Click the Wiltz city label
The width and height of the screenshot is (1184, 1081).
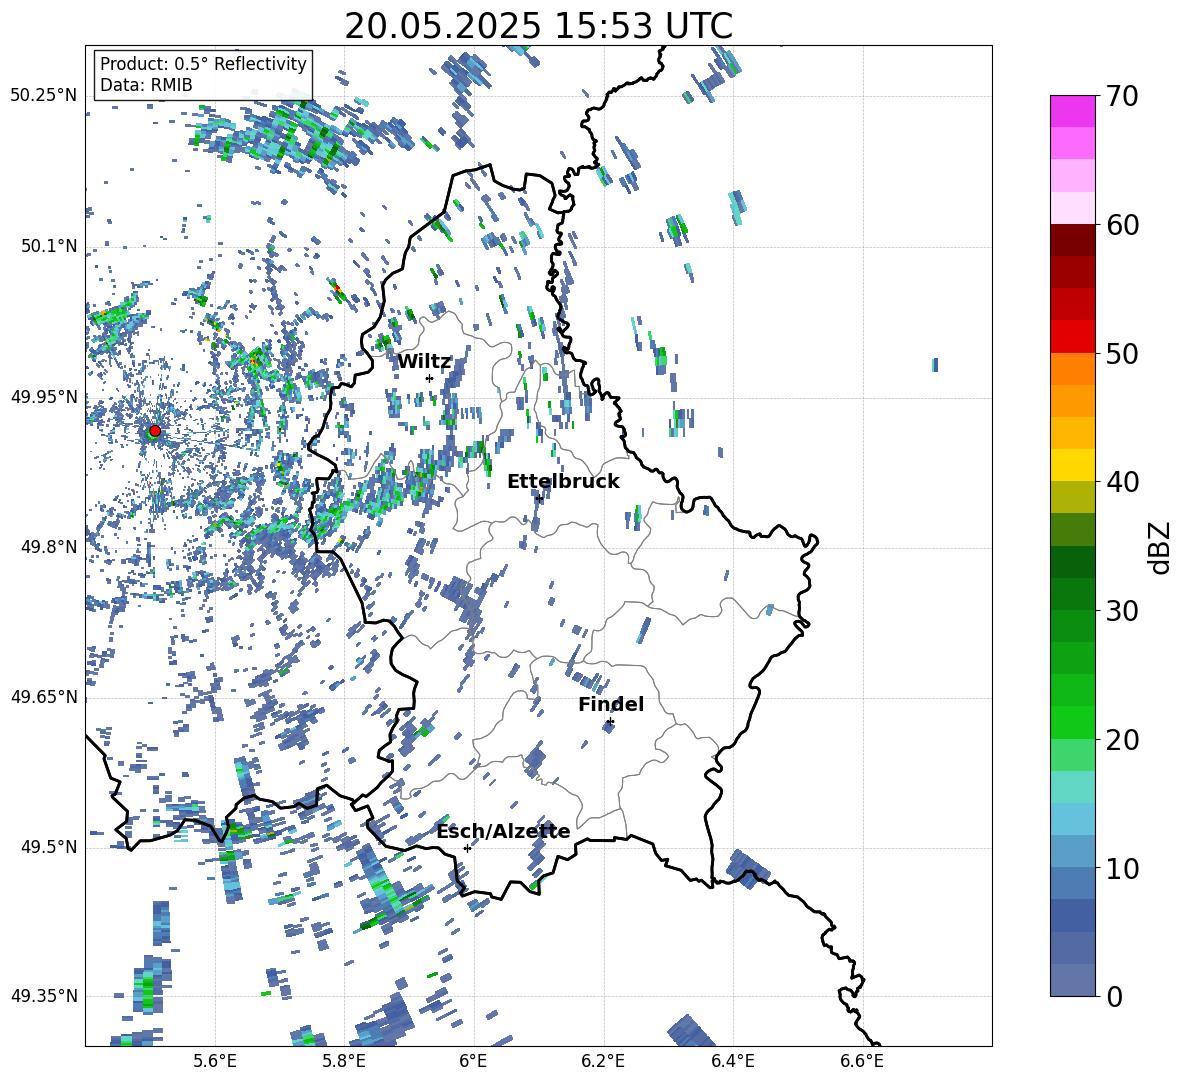click(x=424, y=362)
